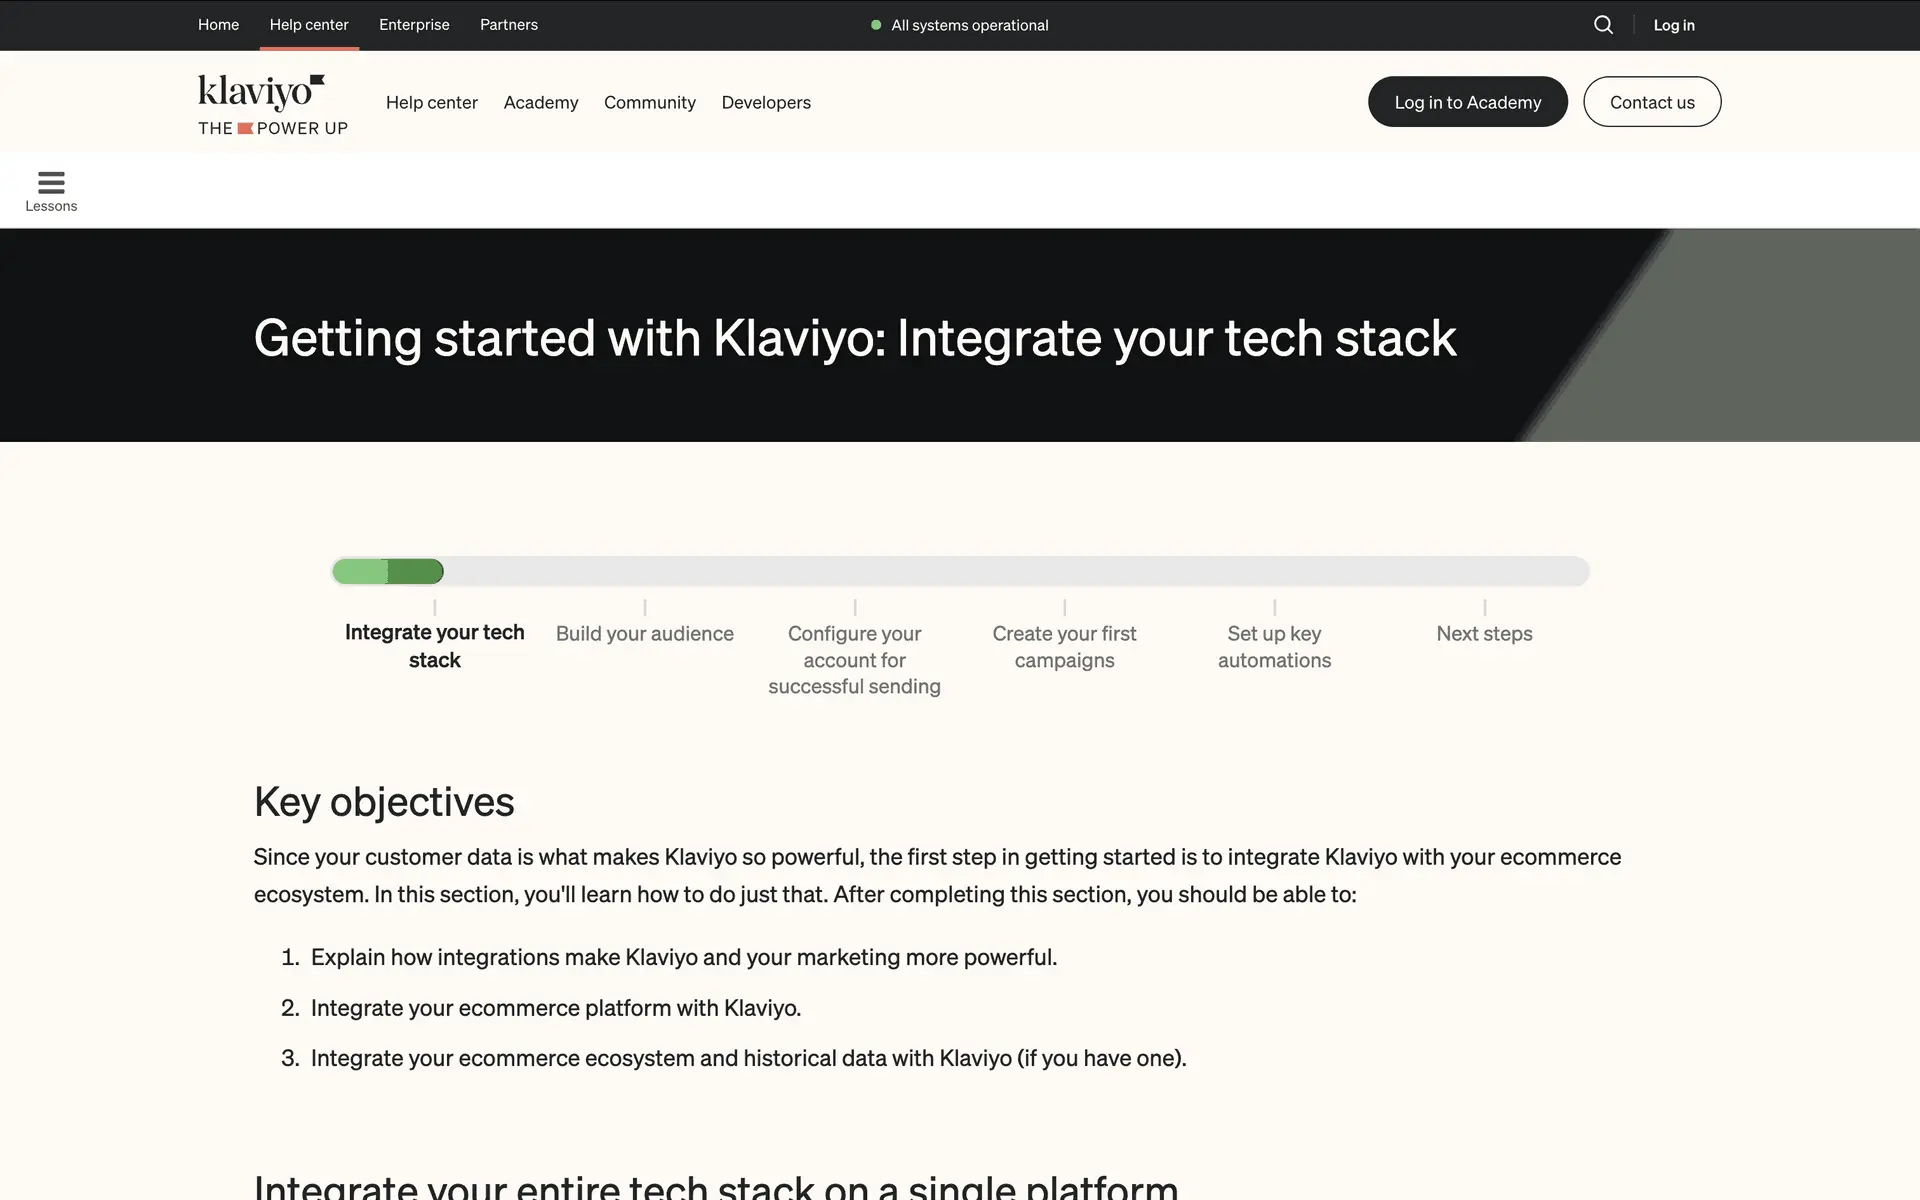Jump to Create your first campaigns step

pos(1064,646)
